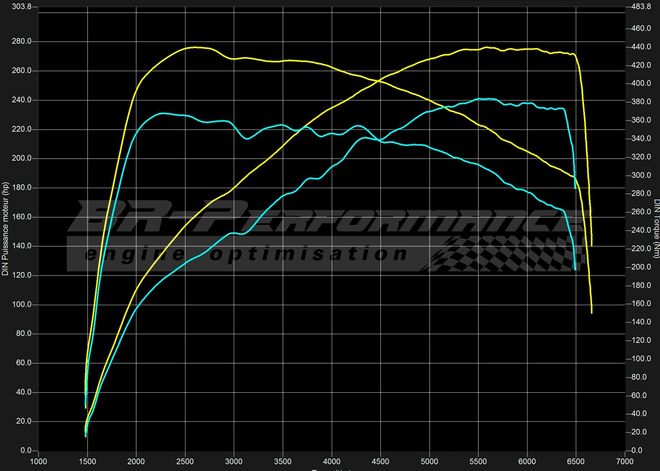Screen dimensions: 660x471
Task: Click the 303.8 maximum value on the left axis
Action: coord(22,7)
